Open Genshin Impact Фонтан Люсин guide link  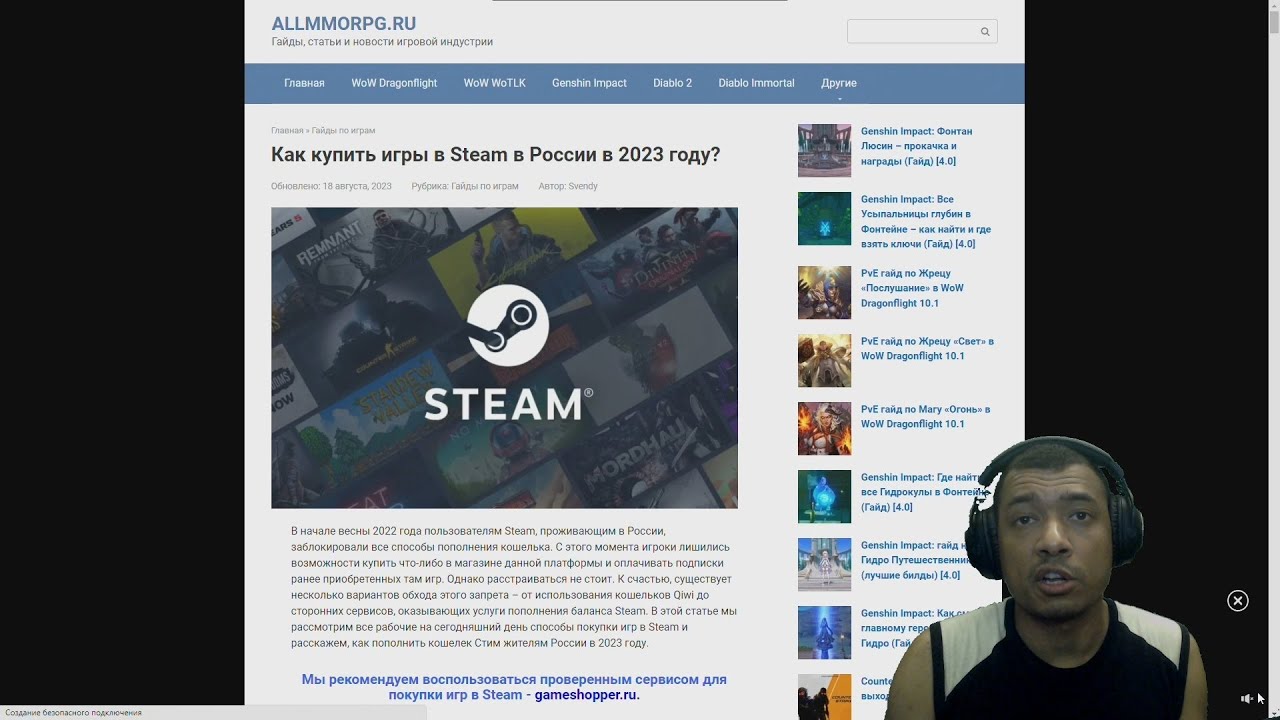coord(916,146)
